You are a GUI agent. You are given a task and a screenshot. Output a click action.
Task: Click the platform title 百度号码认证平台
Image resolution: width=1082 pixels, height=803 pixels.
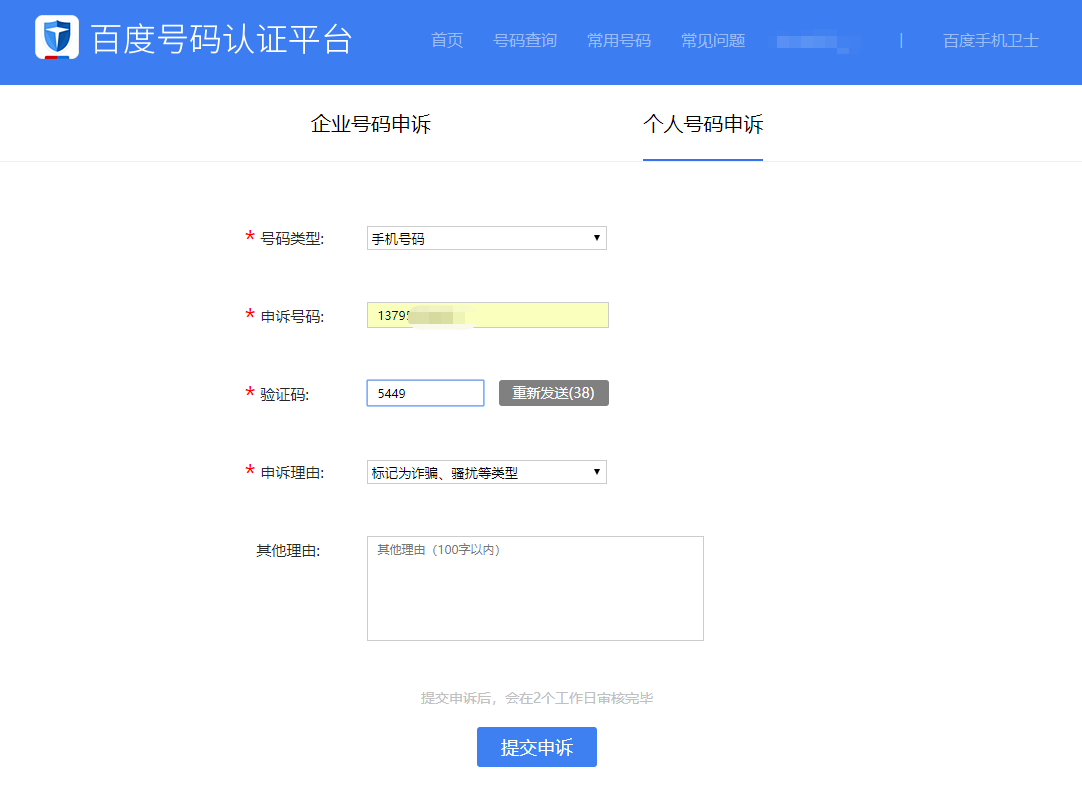coord(220,41)
